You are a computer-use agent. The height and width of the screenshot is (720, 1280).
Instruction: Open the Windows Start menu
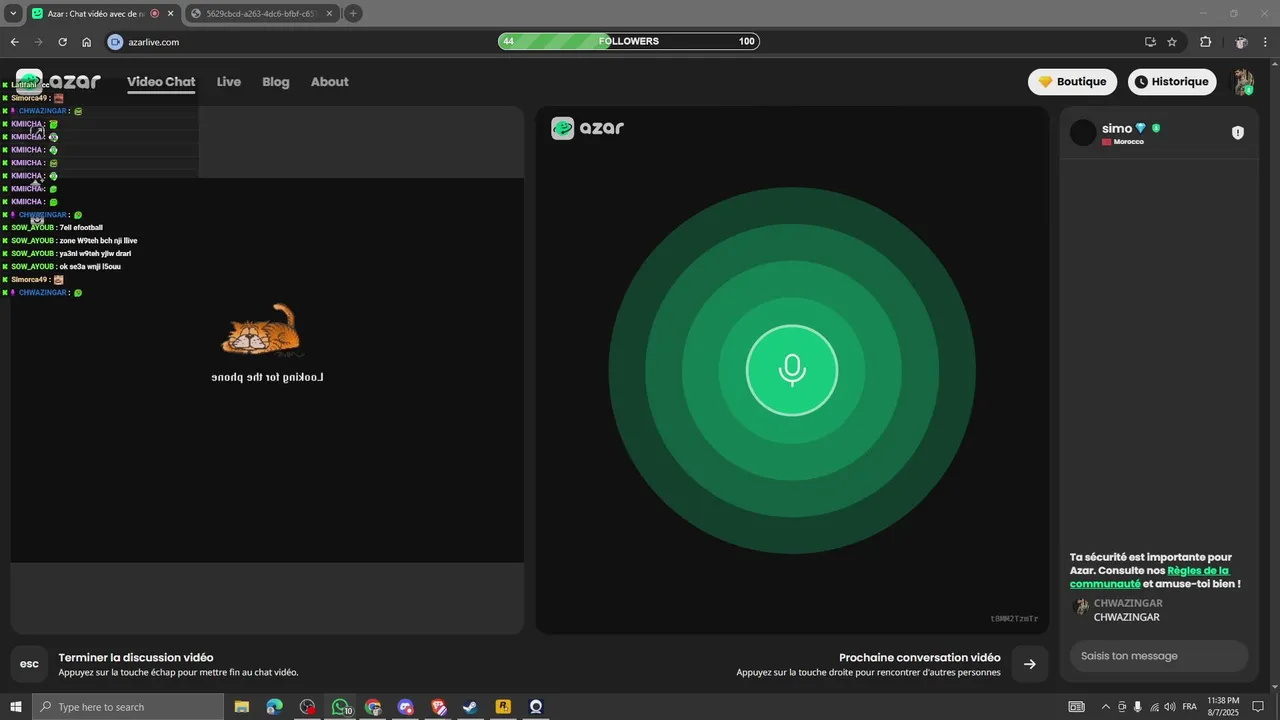(x=15, y=707)
